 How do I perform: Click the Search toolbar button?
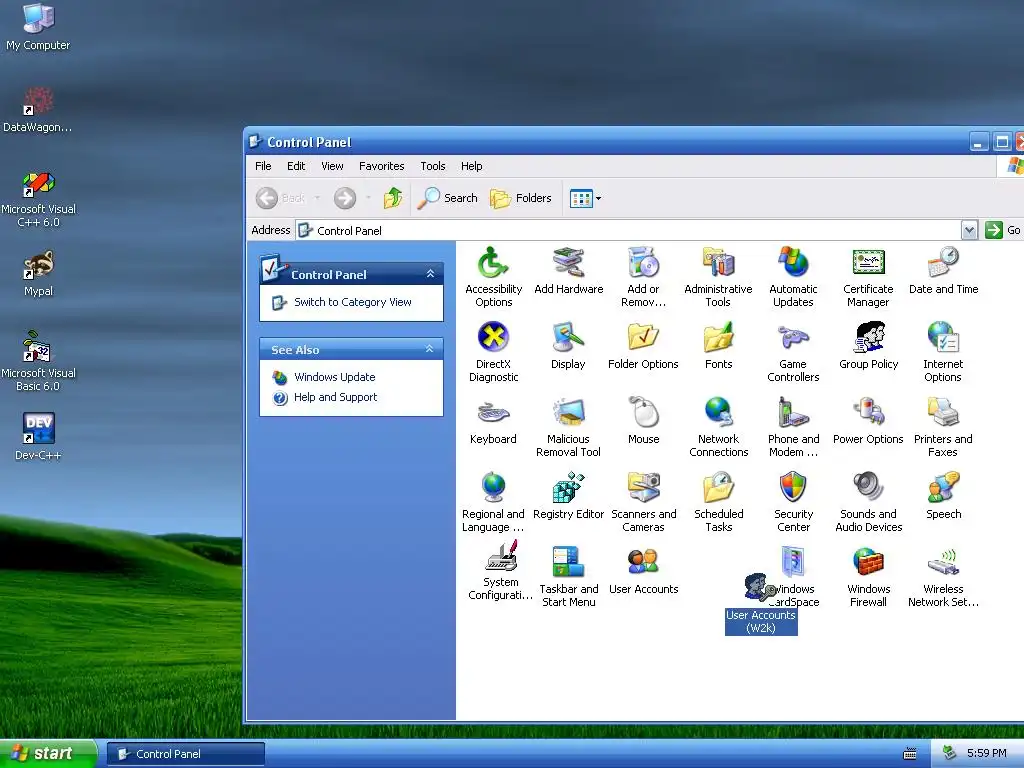448,198
